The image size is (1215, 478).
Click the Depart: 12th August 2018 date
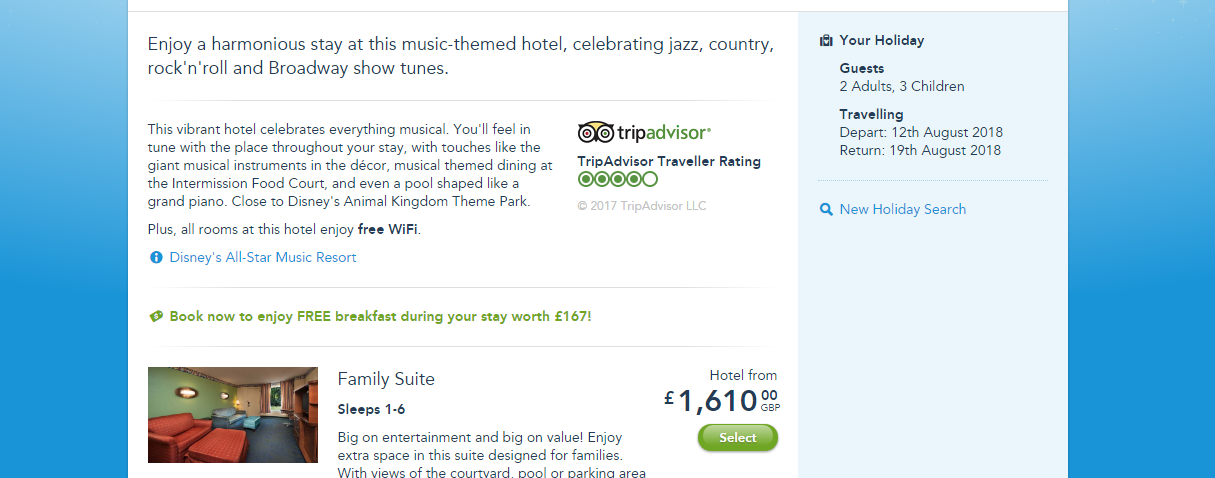pos(920,133)
